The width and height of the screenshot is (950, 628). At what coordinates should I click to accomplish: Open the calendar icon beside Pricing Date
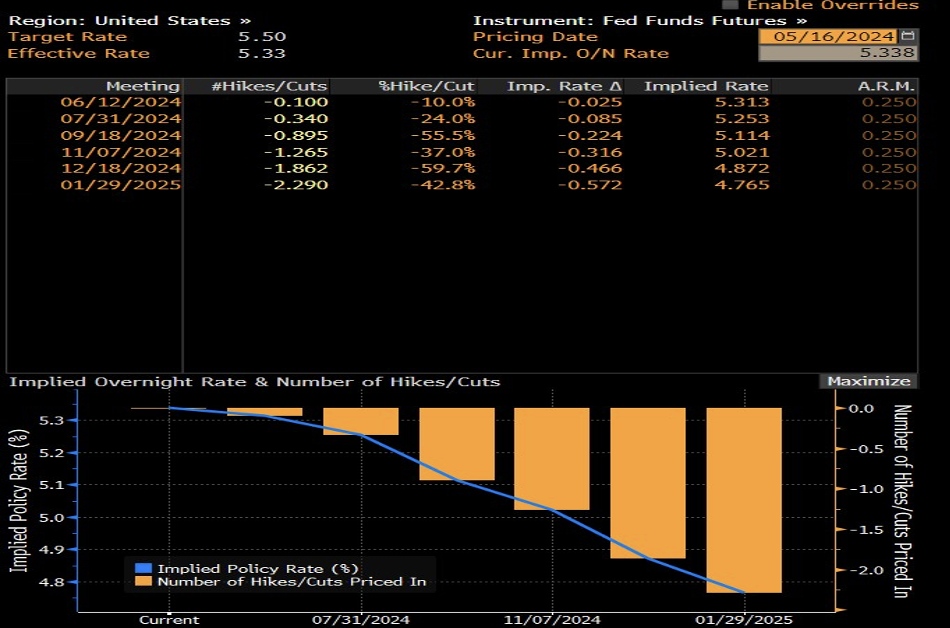click(x=907, y=36)
